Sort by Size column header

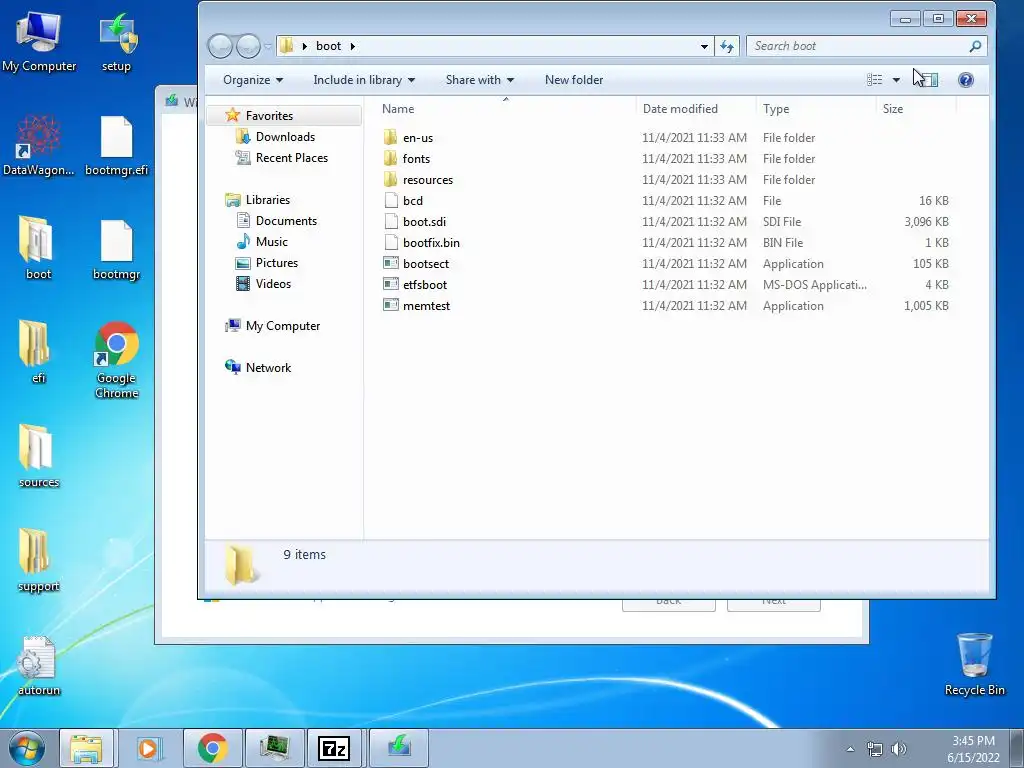coord(916,109)
